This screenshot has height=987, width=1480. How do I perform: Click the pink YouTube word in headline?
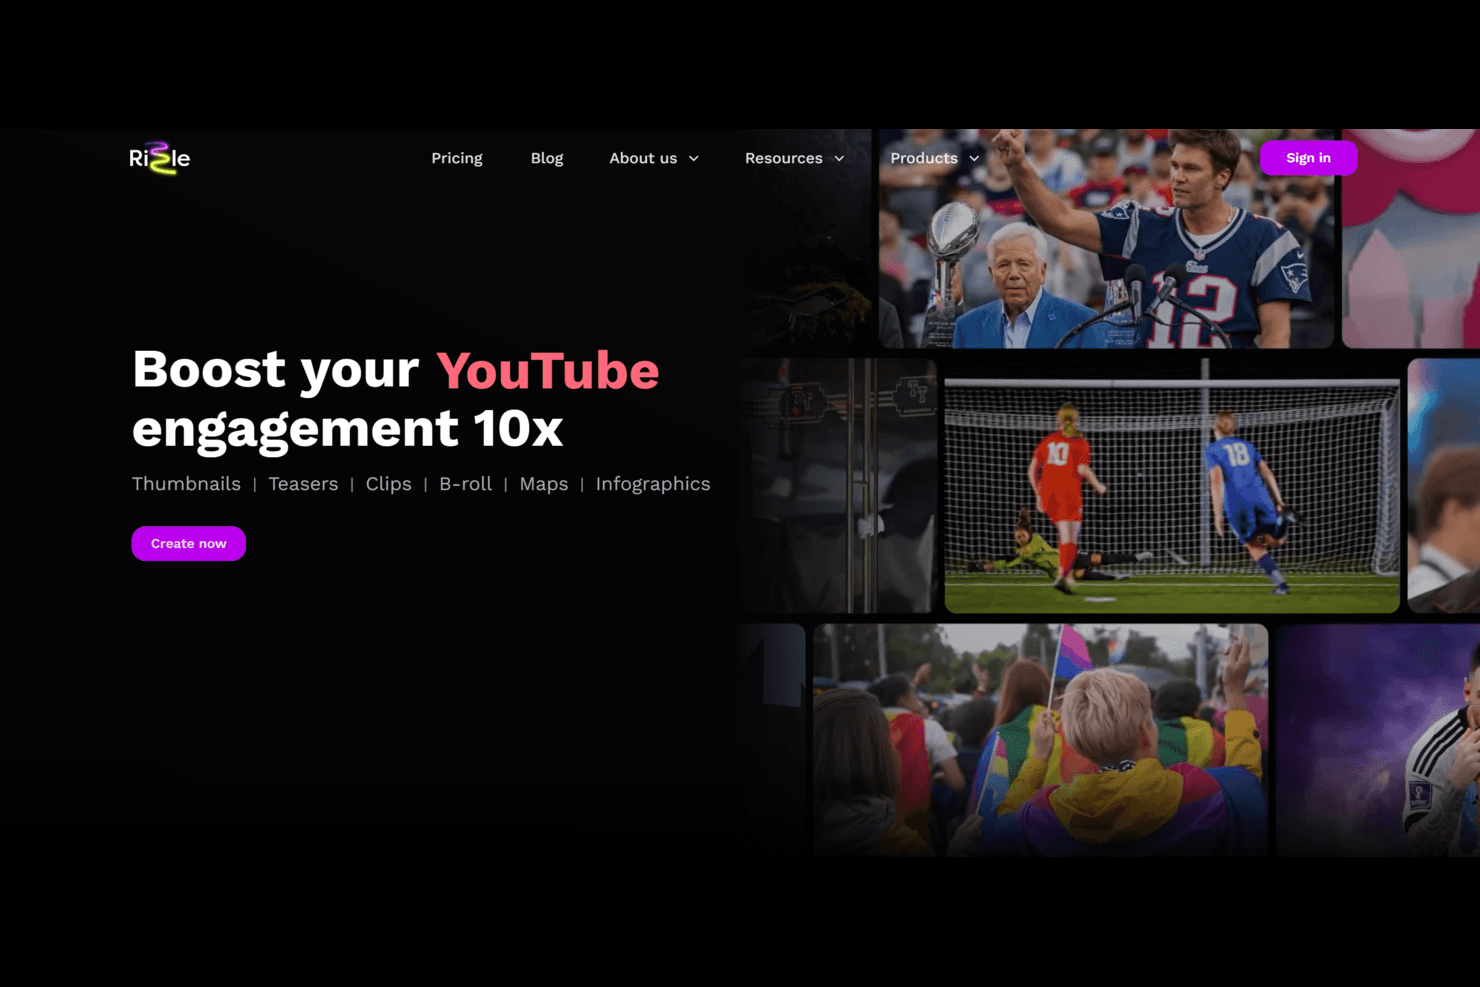point(547,370)
